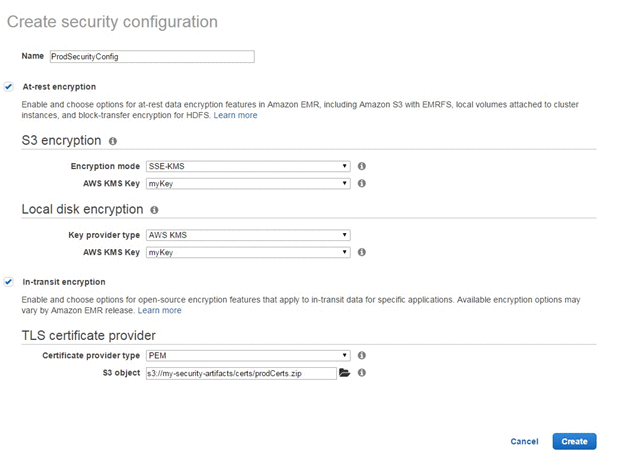This screenshot has width=620, height=470.
Task: Click info icon beside S3 object field
Action: point(361,373)
